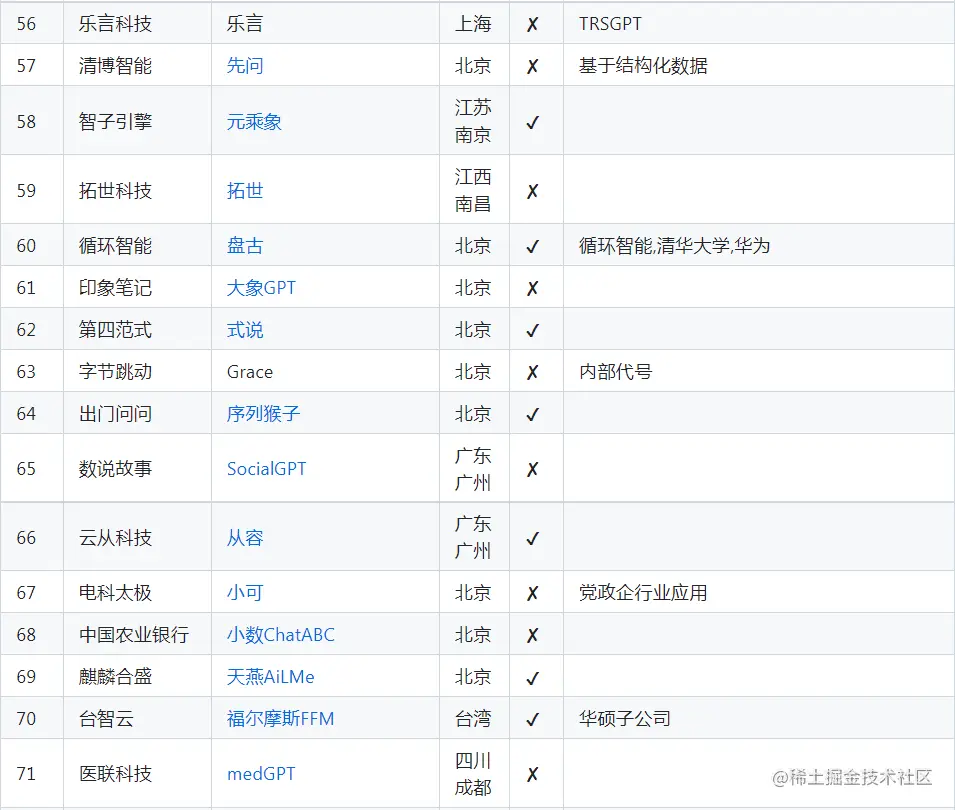This screenshot has height=810, width=955.
Task: Open the 小数ChatABC link
Action: point(277,634)
